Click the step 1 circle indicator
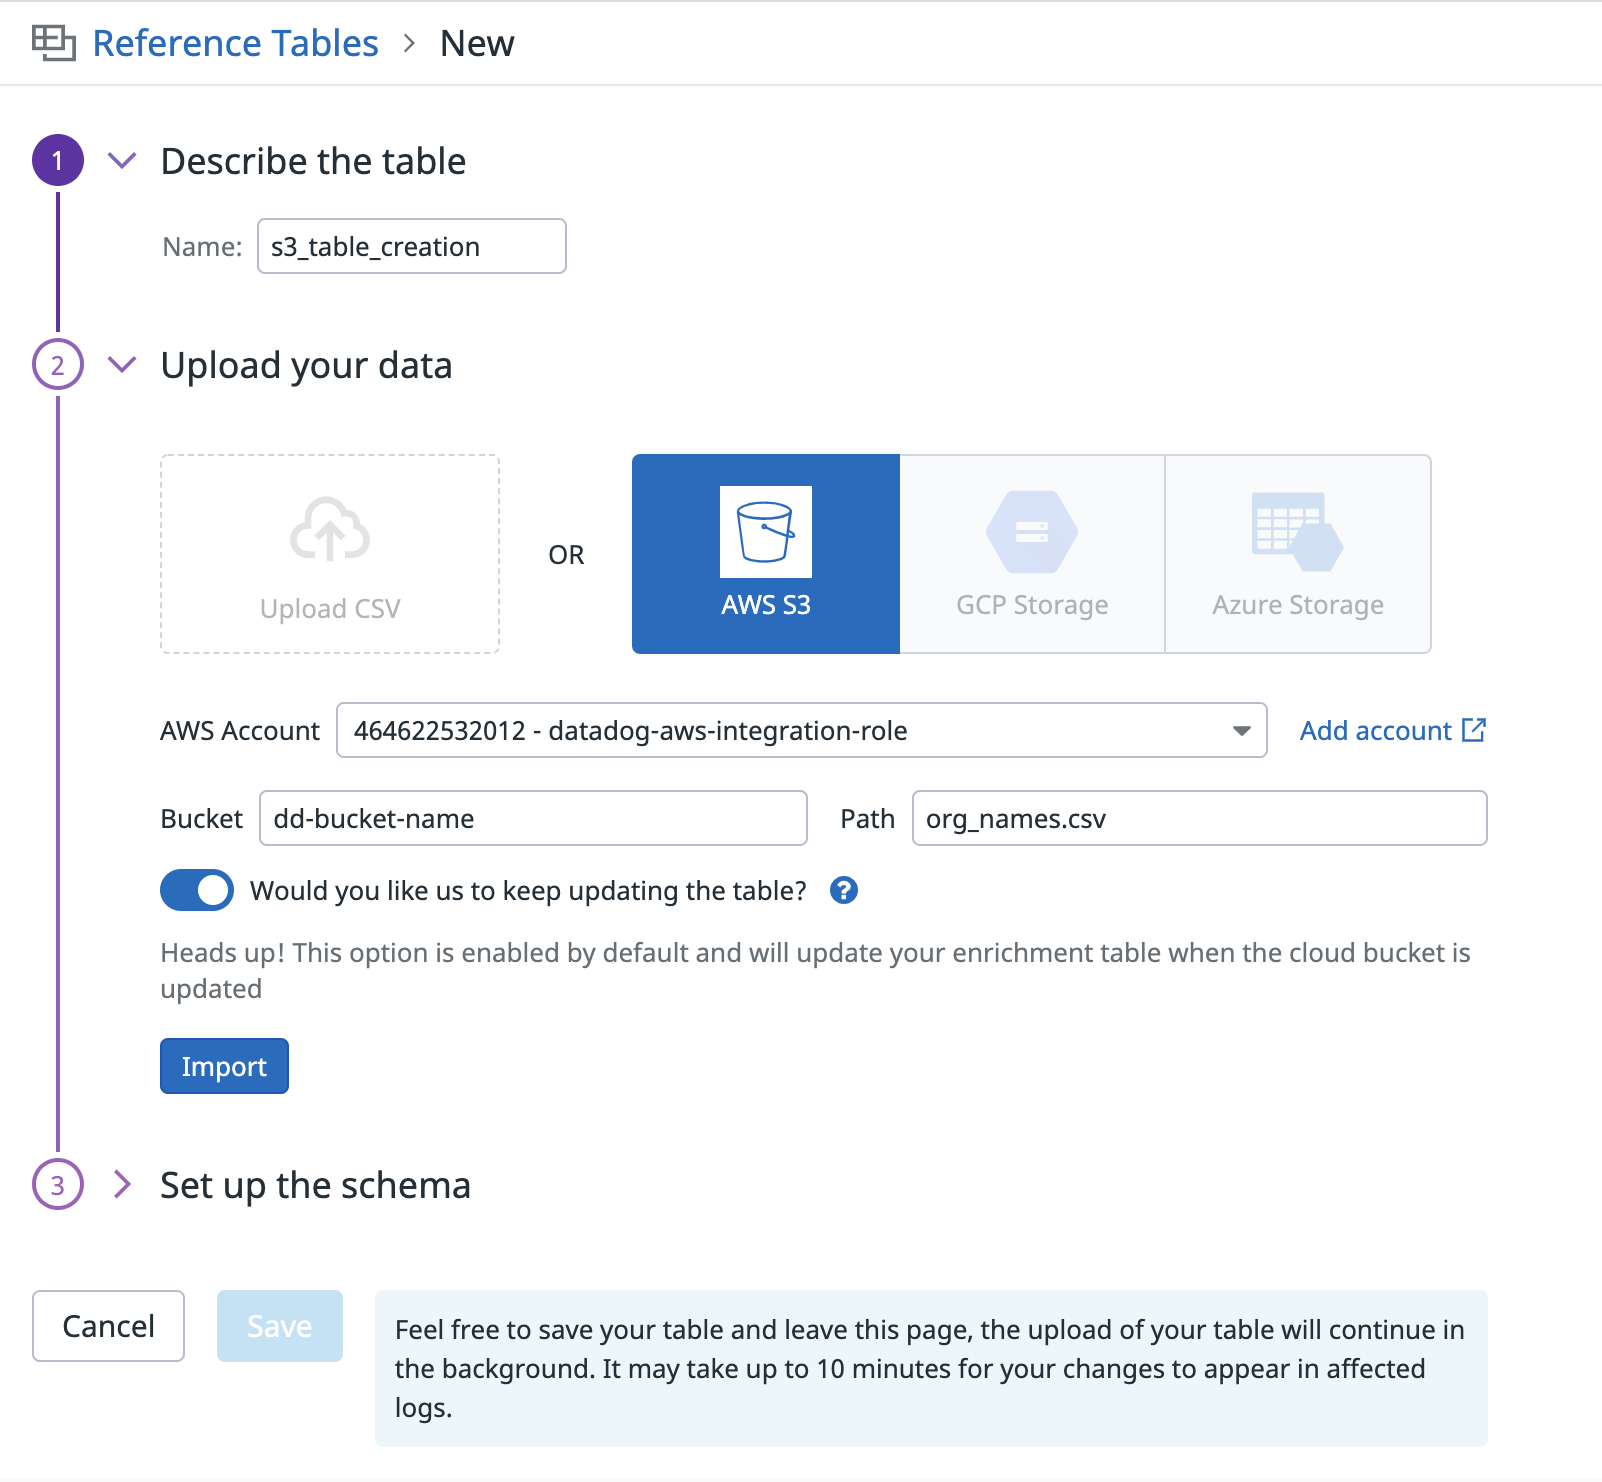1602x1482 pixels. click(58, 160)
